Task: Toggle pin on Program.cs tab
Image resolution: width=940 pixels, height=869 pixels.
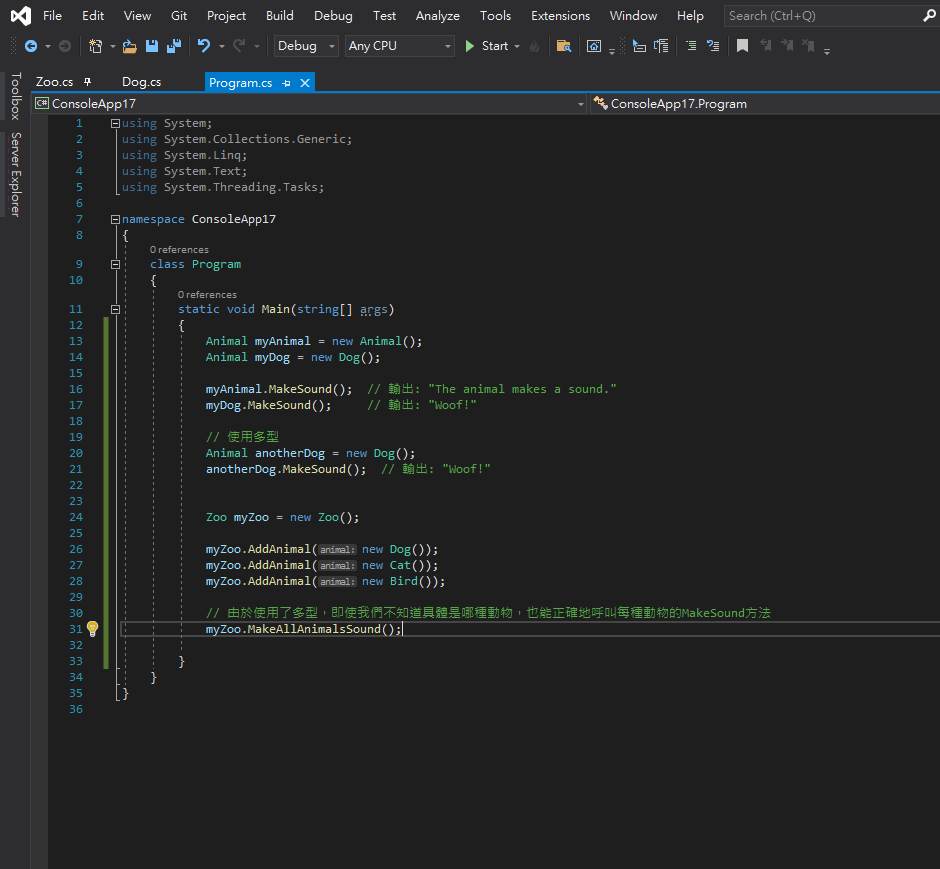Action: pos(287,82)
